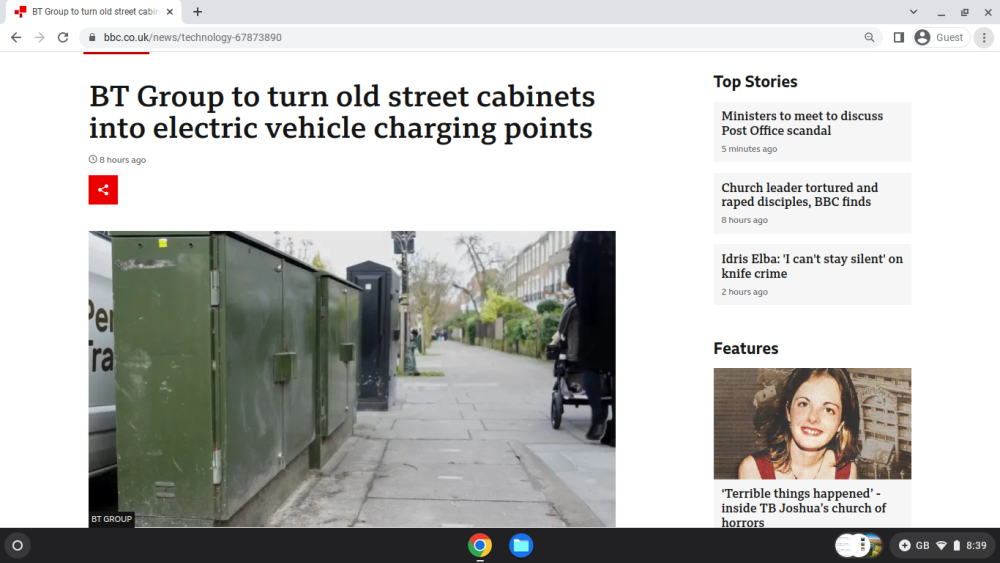
Task: Reload the BBC page
Action: (62, 38)
